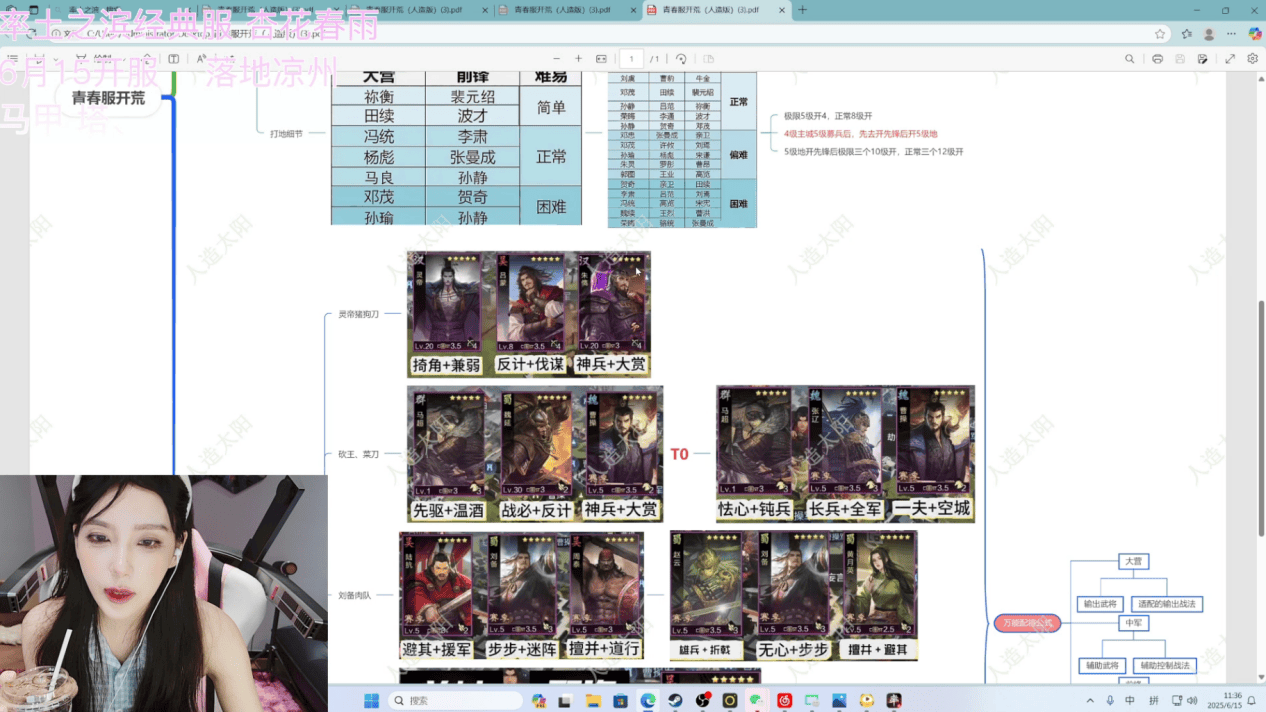This screenshot has height=712, width=1266.
Task: Open a new browser tab with plus button
Action: coord(802,10)
